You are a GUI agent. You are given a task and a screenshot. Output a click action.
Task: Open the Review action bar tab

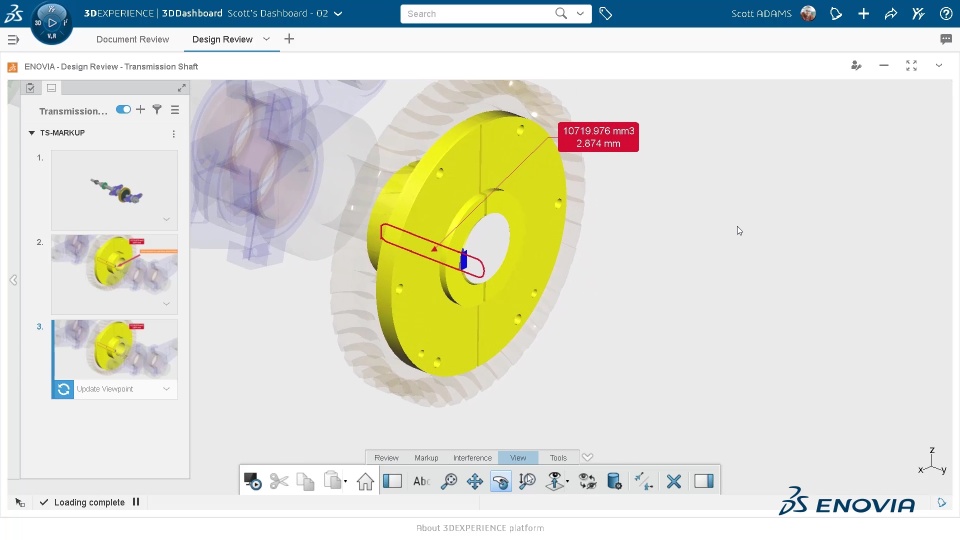[386, 458]
